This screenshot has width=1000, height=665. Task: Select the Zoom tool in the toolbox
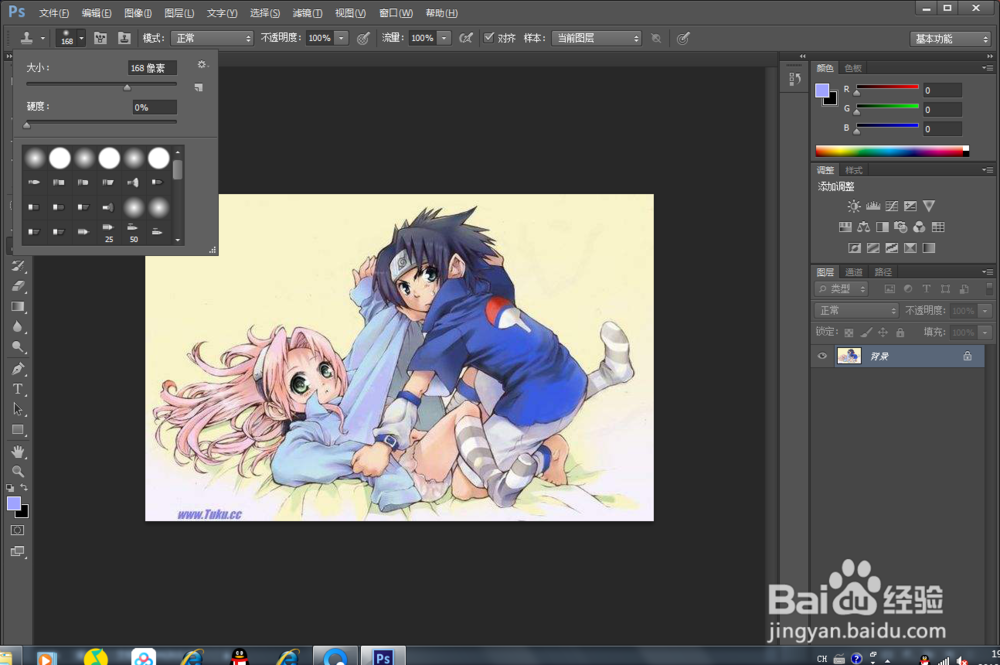pos(18,472)
